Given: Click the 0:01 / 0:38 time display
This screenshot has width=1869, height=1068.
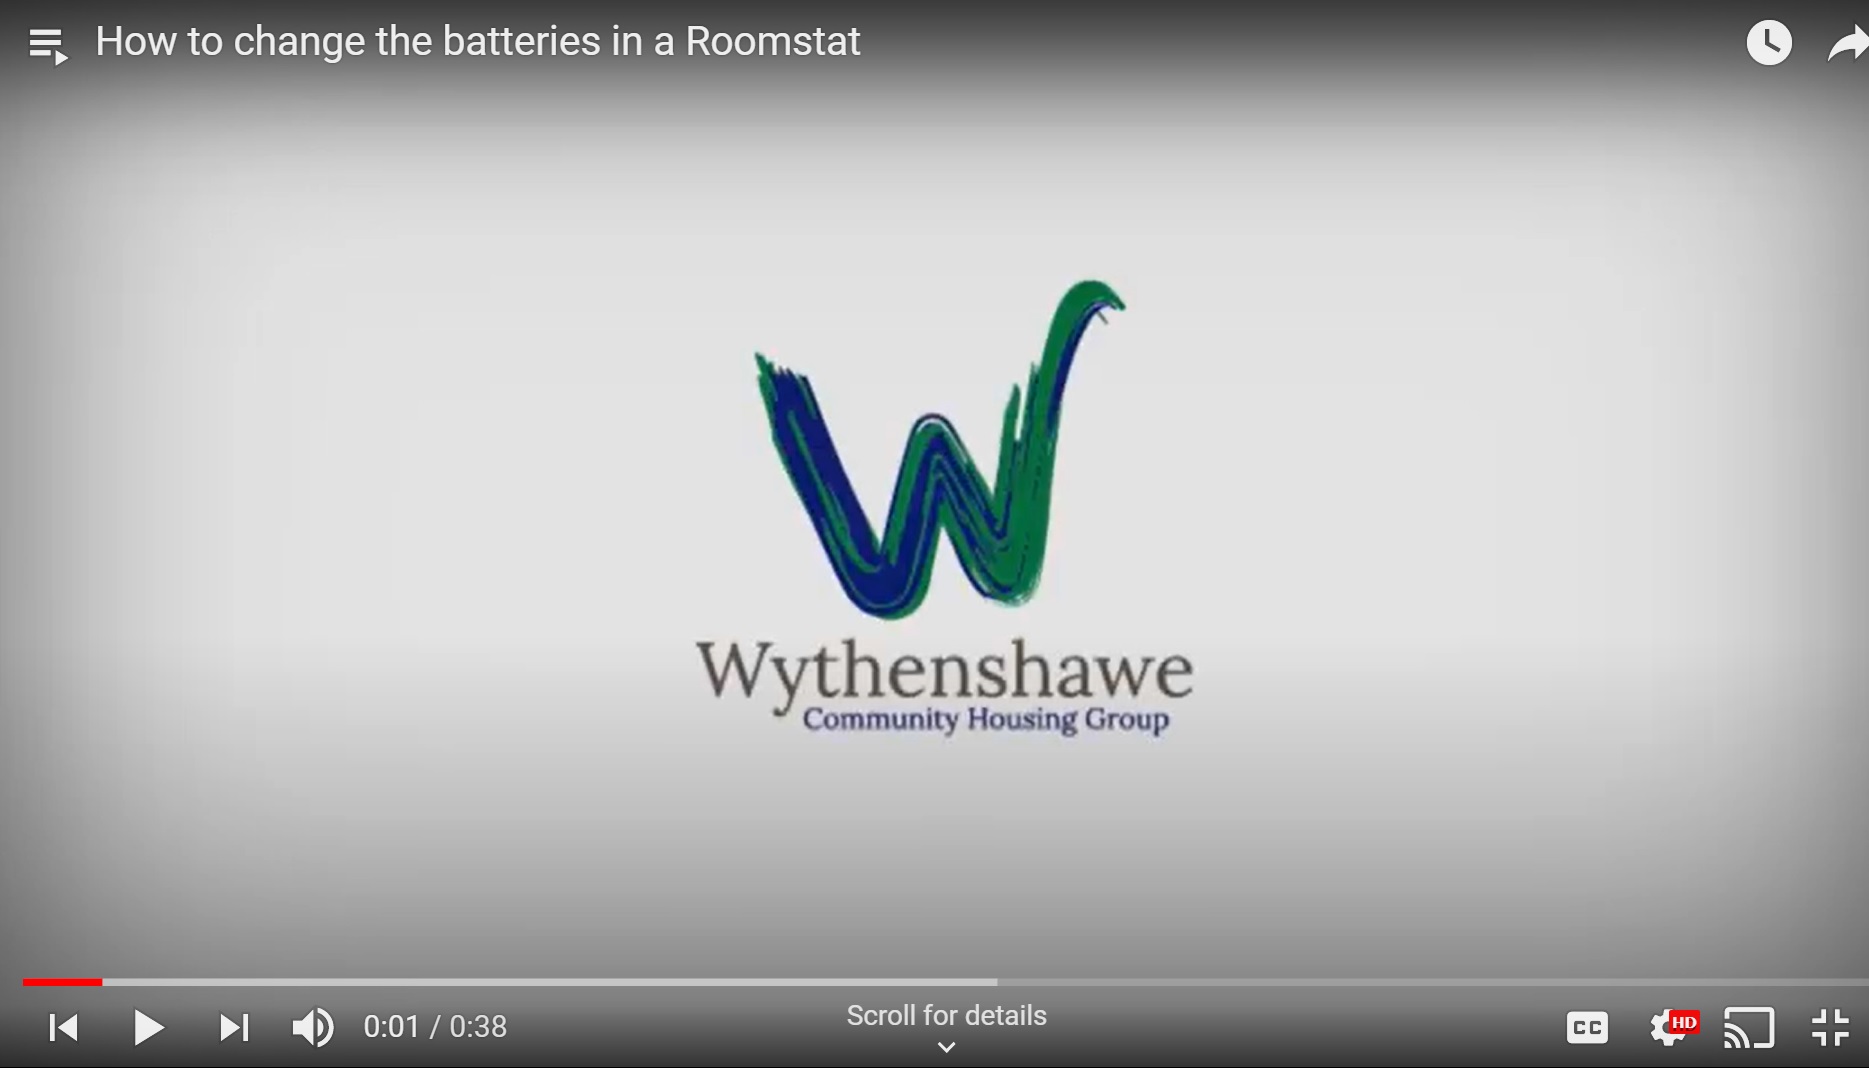Looking at the screenshot, I should (x=435, y=1027).
